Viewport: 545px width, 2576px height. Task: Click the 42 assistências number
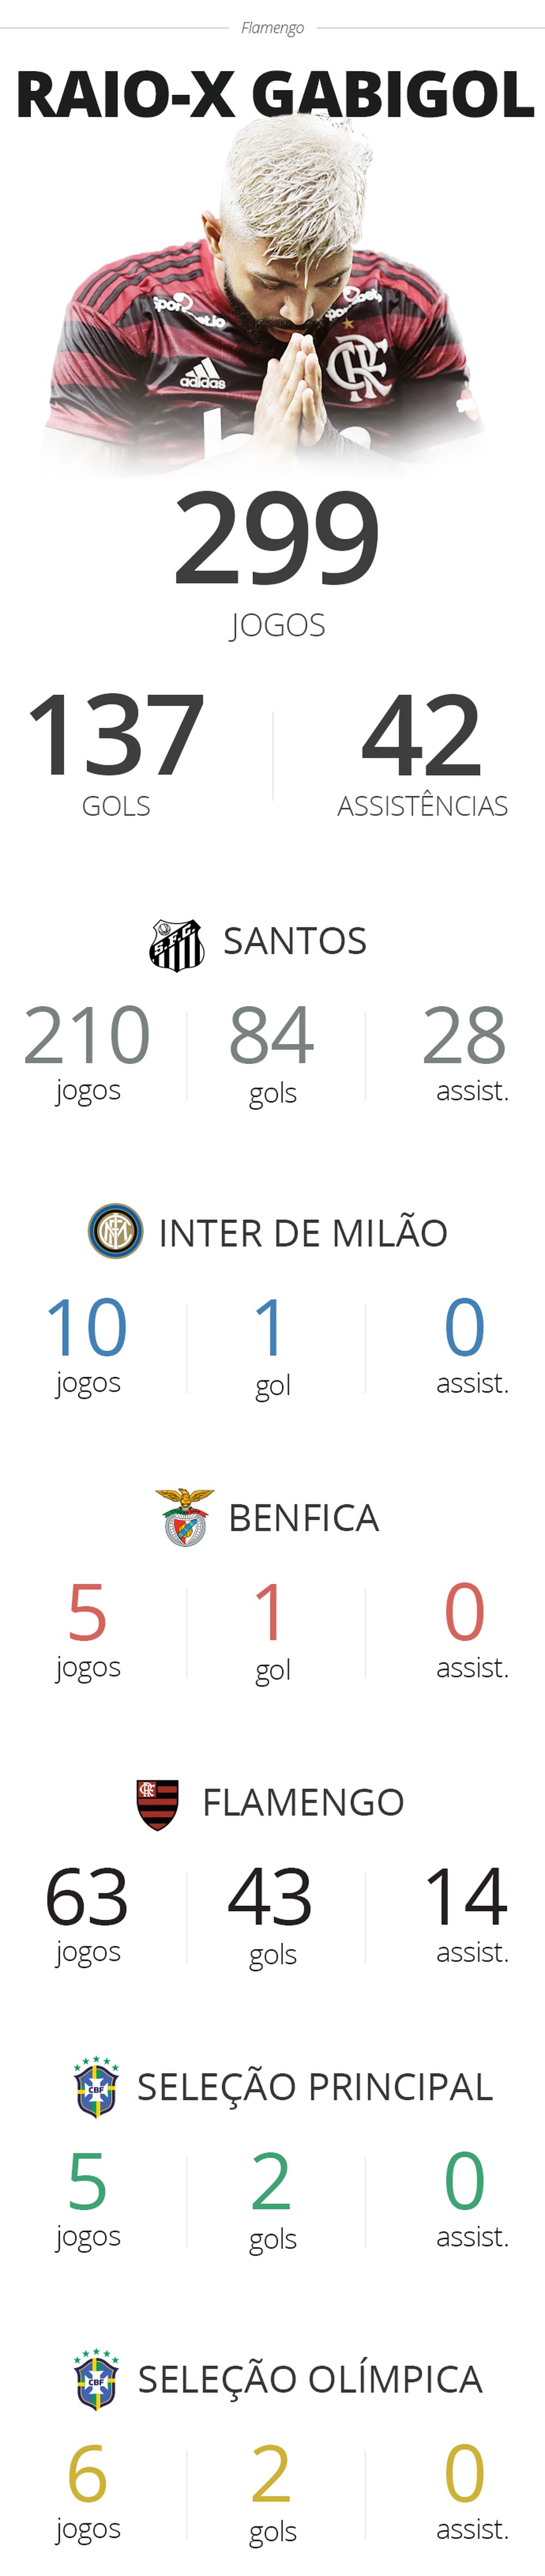[x=421, y=736]
